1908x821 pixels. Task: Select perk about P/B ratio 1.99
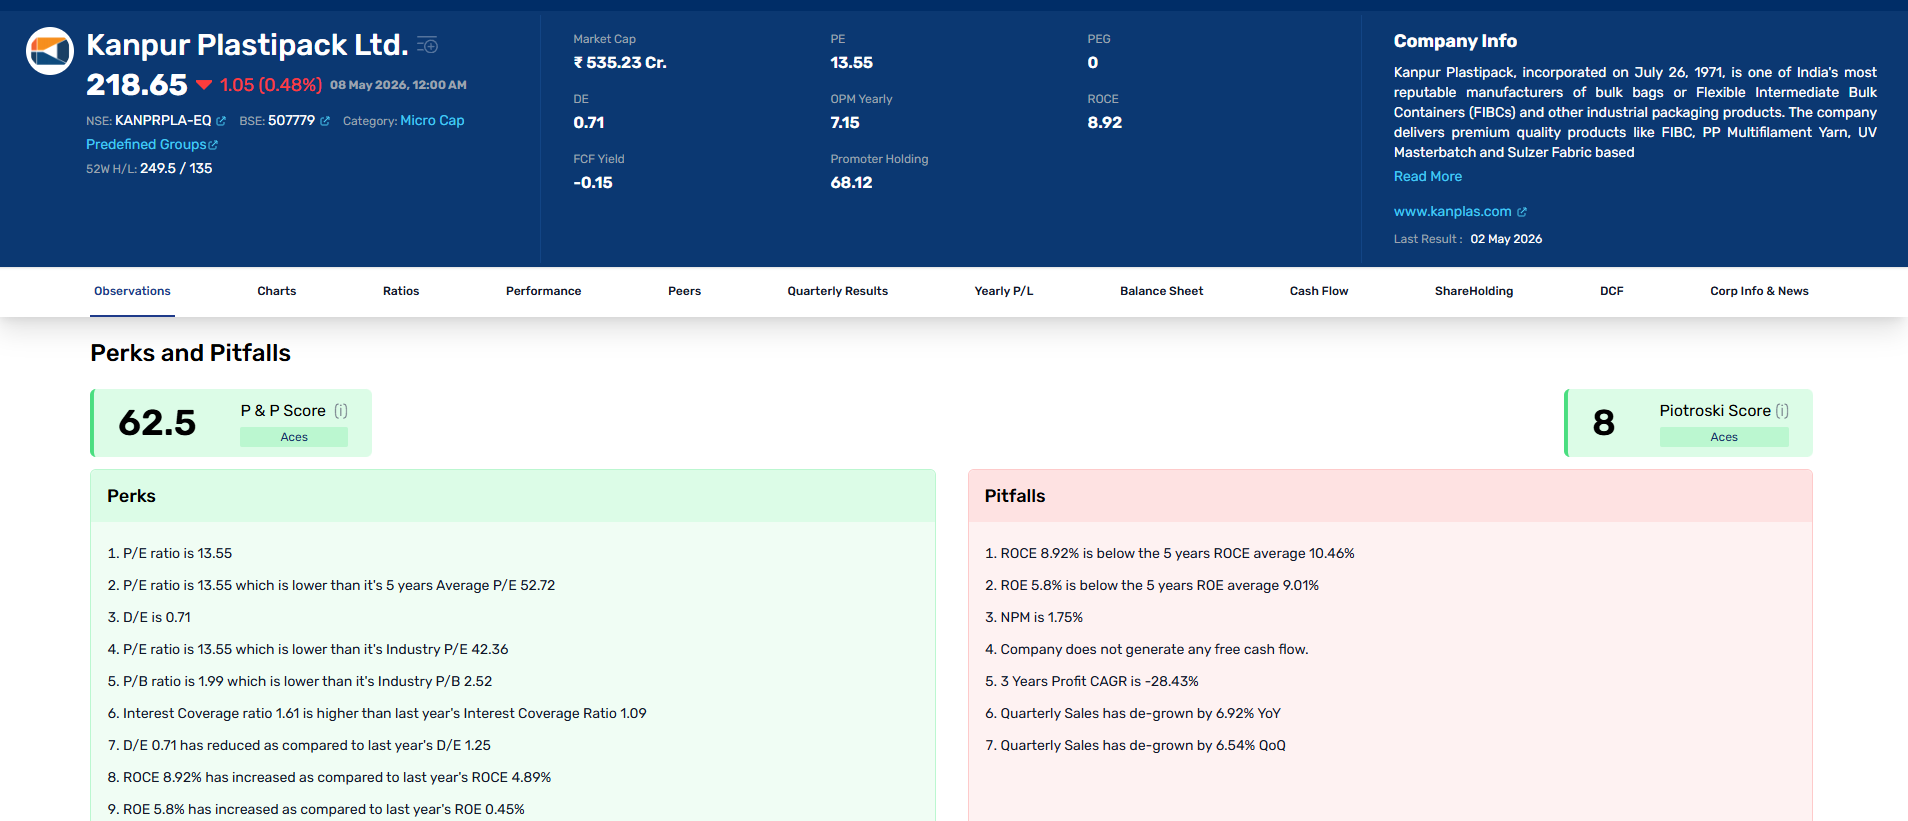[300, 681]
